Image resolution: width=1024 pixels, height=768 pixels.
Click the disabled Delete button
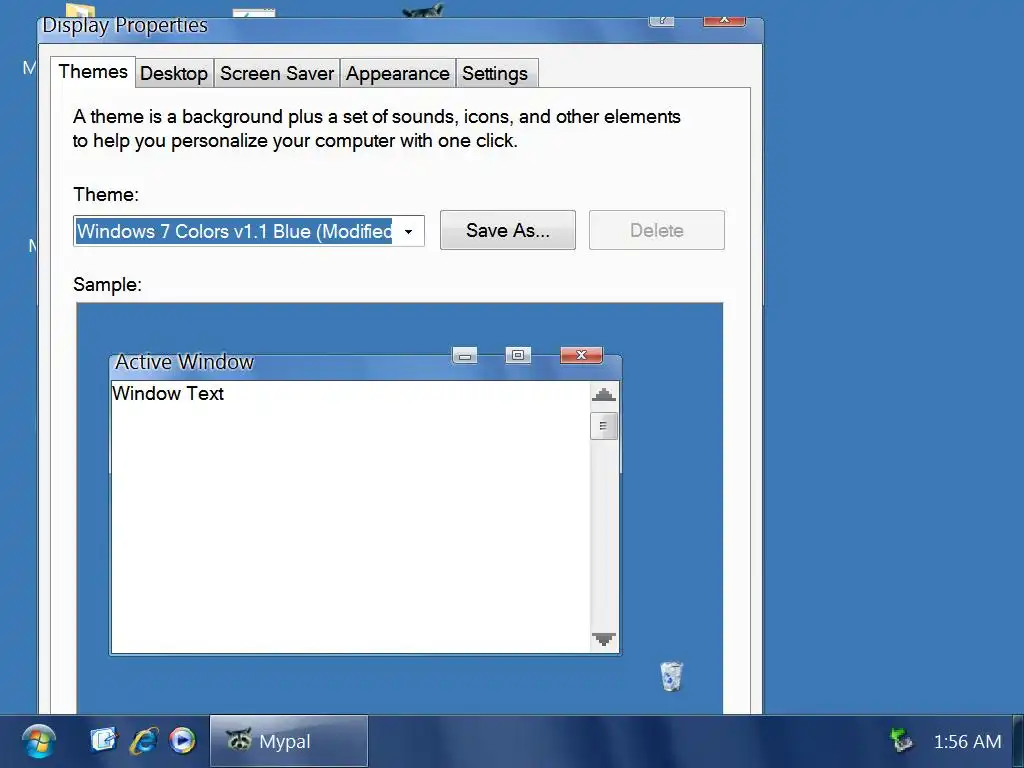pyautogui.click(x=657, y=230)
